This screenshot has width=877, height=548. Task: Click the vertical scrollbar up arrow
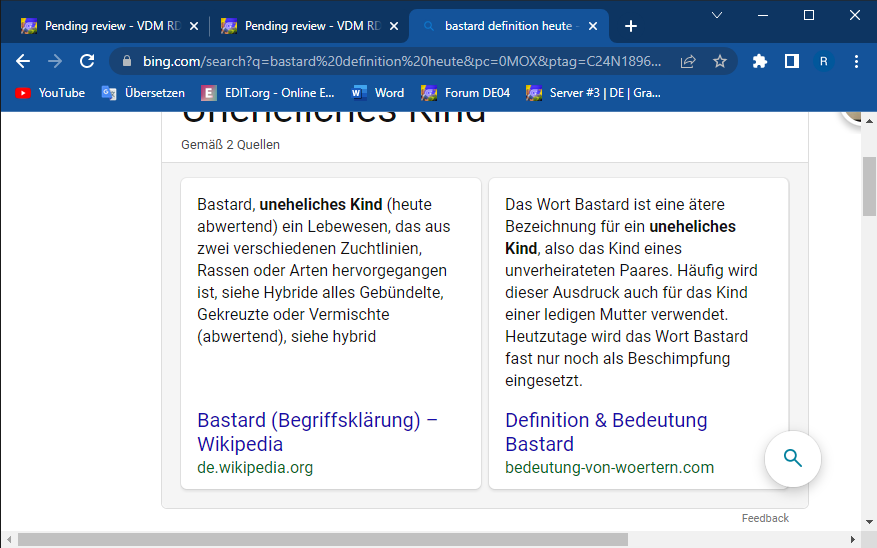[869, 120]
